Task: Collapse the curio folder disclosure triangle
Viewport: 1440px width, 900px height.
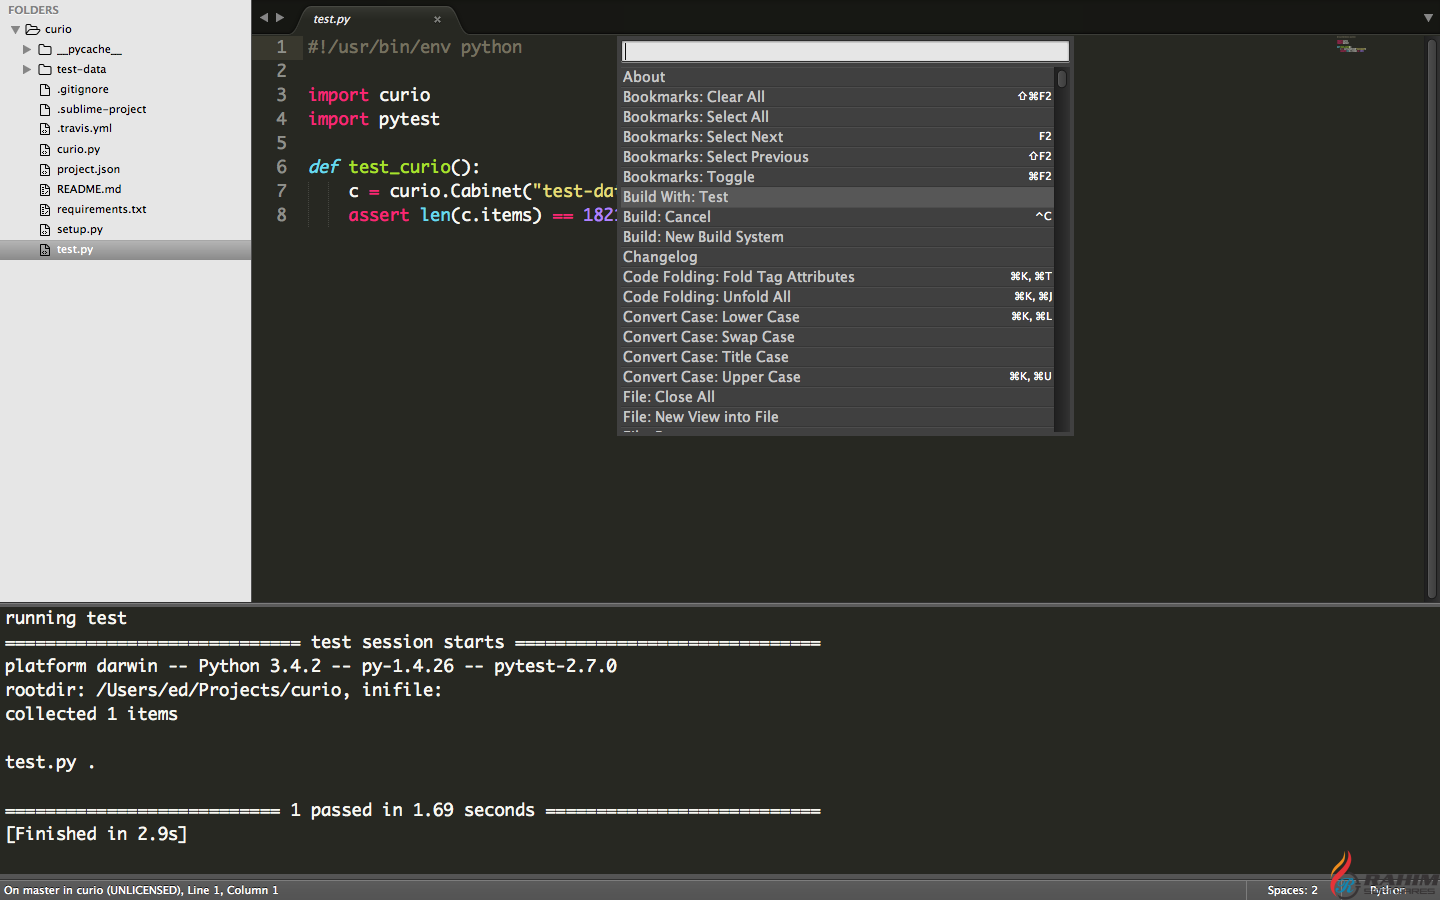Action: pyautogui.click(x=15, y=30)
